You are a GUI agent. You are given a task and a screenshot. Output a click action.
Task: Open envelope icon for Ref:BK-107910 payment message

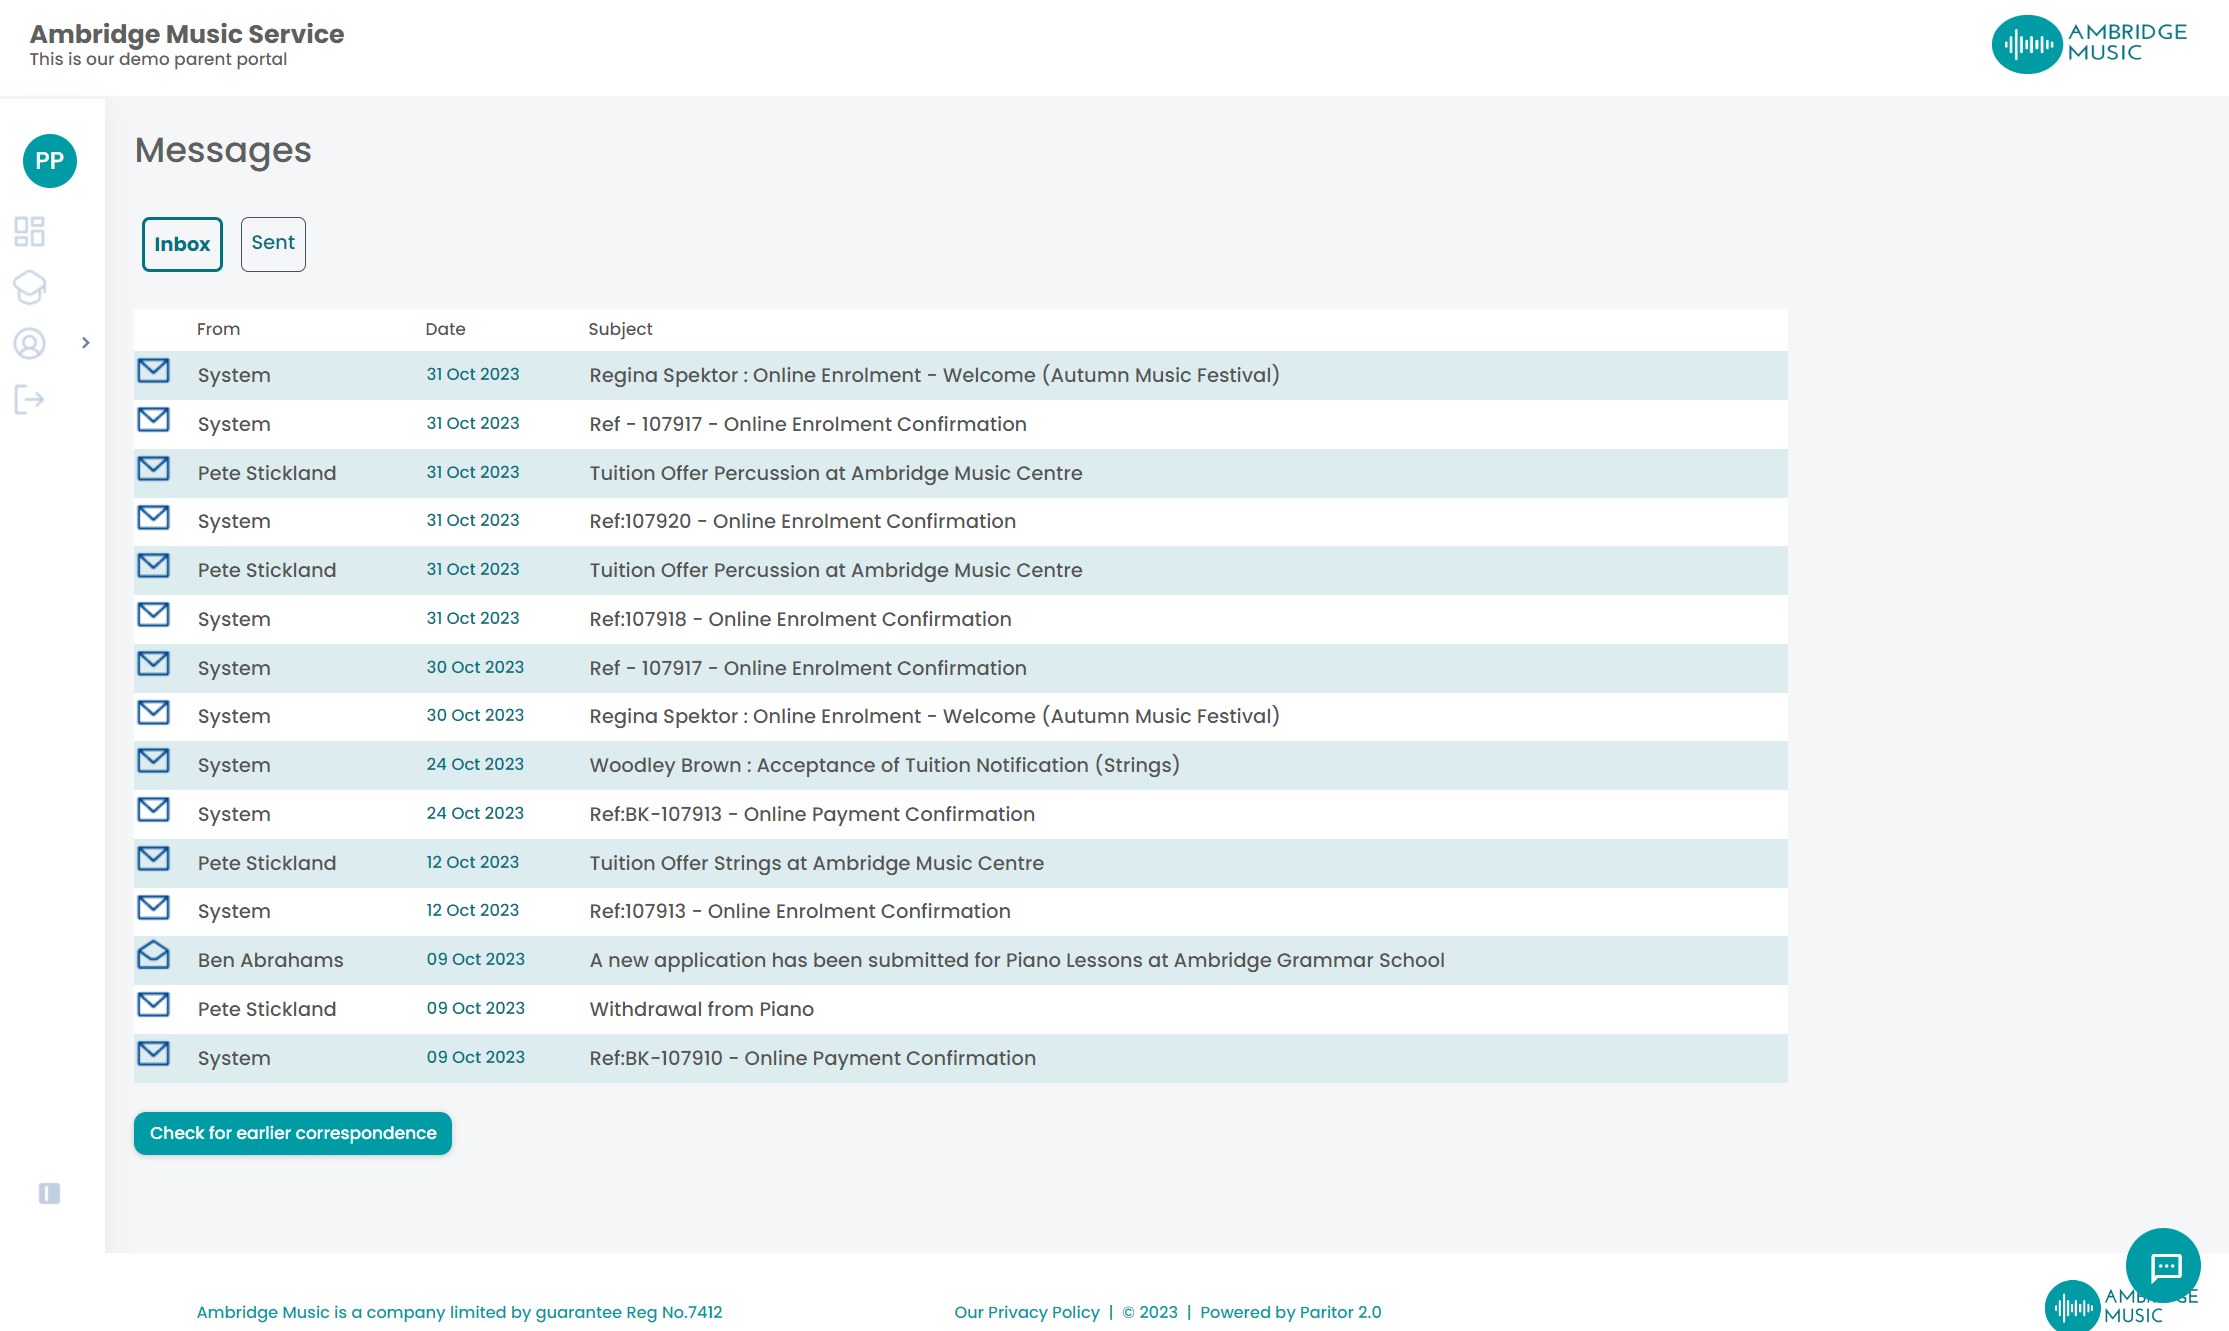coord(153,1054)
